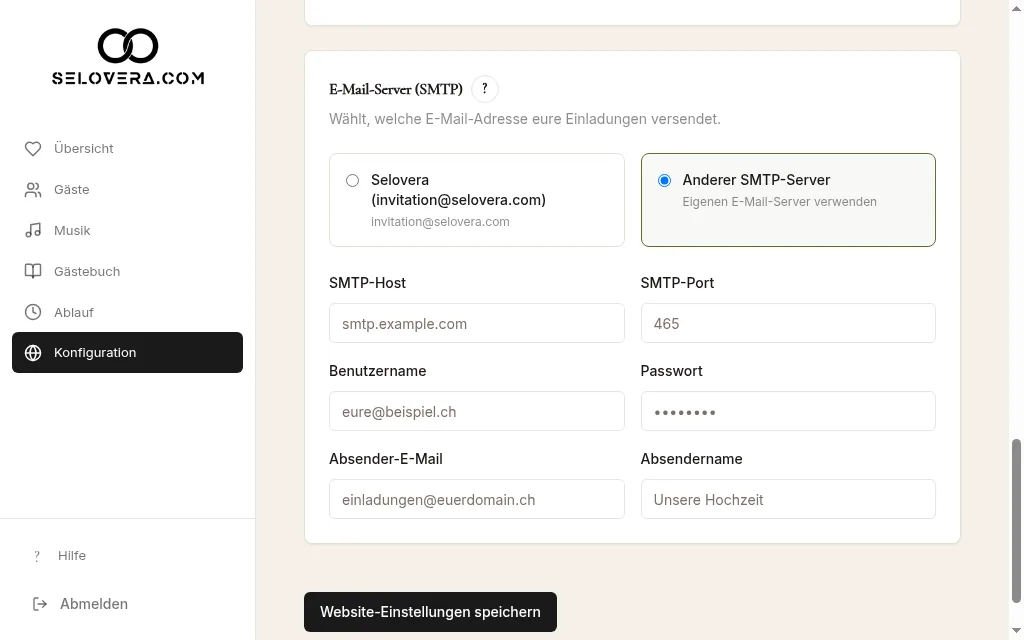Open the Musik page
Image resolution: width=1024 pixels, height=640 pixels.
127,231
